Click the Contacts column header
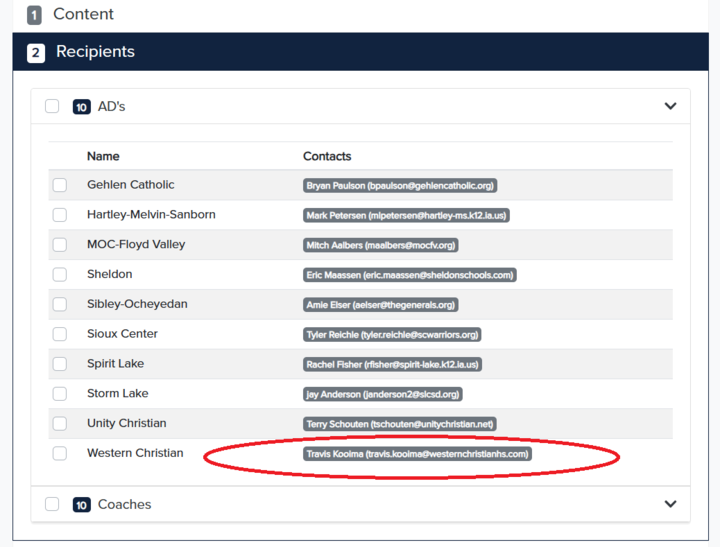 [x=327, y=156]
